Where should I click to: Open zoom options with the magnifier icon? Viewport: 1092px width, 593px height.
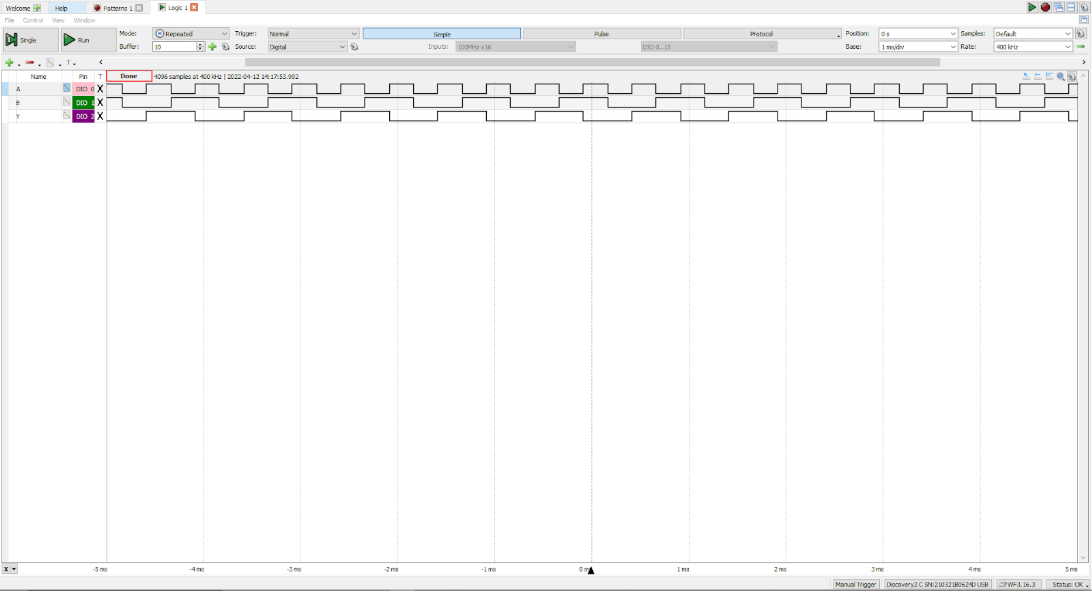[x=1060, y=75]
